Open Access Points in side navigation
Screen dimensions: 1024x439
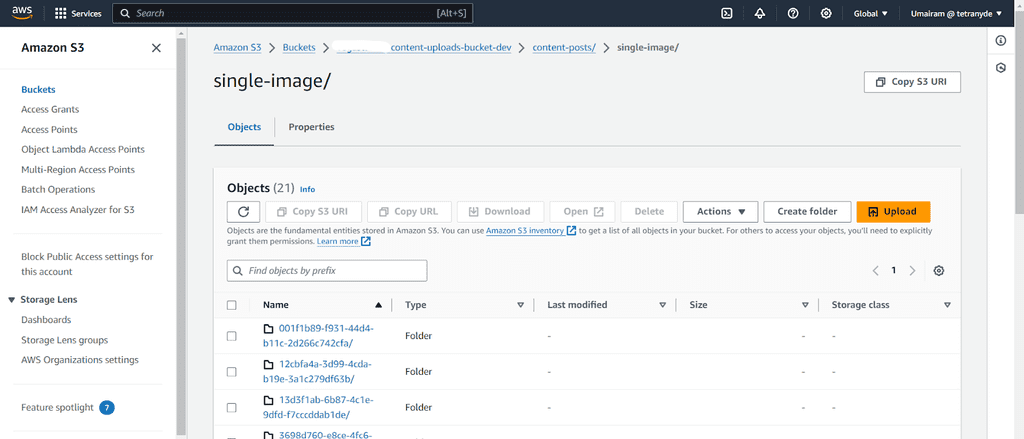pos(49,130)
